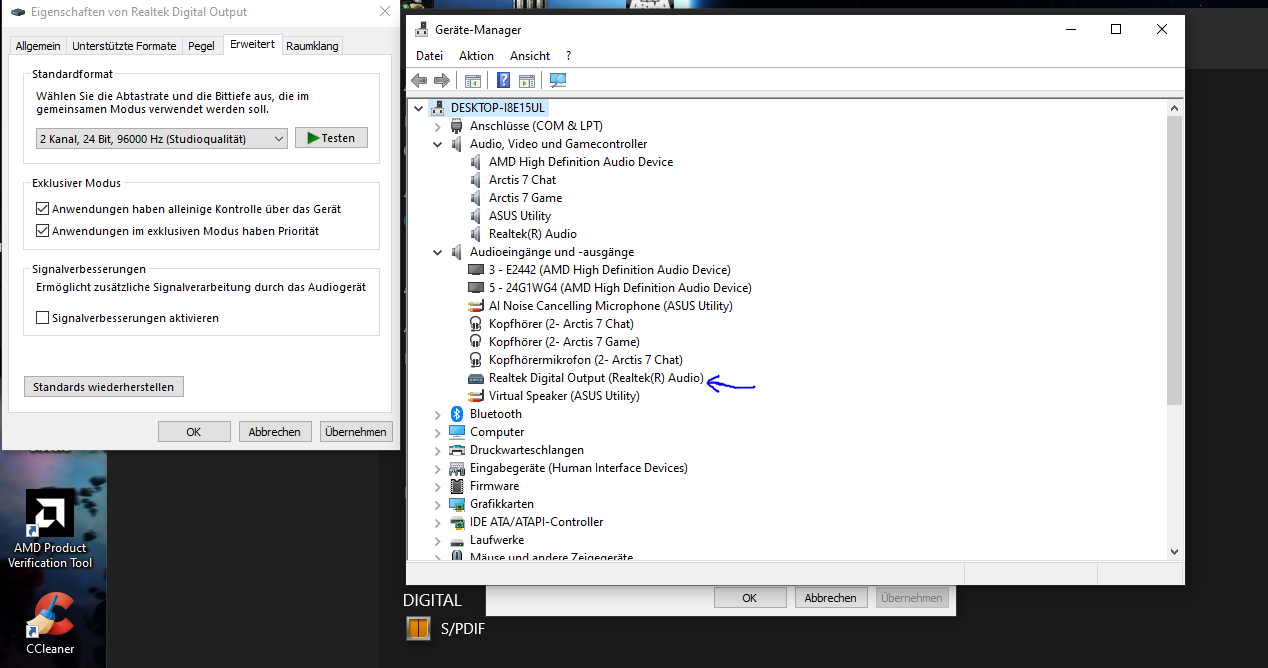Viewport: 1268px width, 668px height.
Task: Expand the Bluetooth node
Action: pos(438,414)
